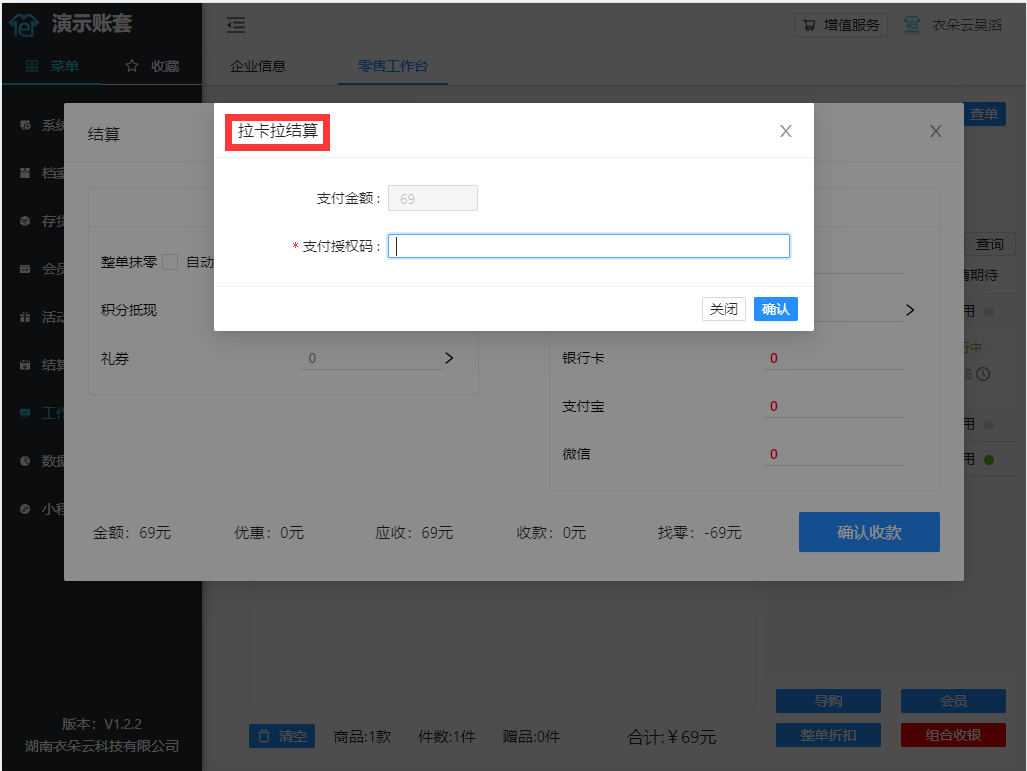Click the red 组合收银 button
This screenshot has height=771, width=1027.
tap(953, 735)
